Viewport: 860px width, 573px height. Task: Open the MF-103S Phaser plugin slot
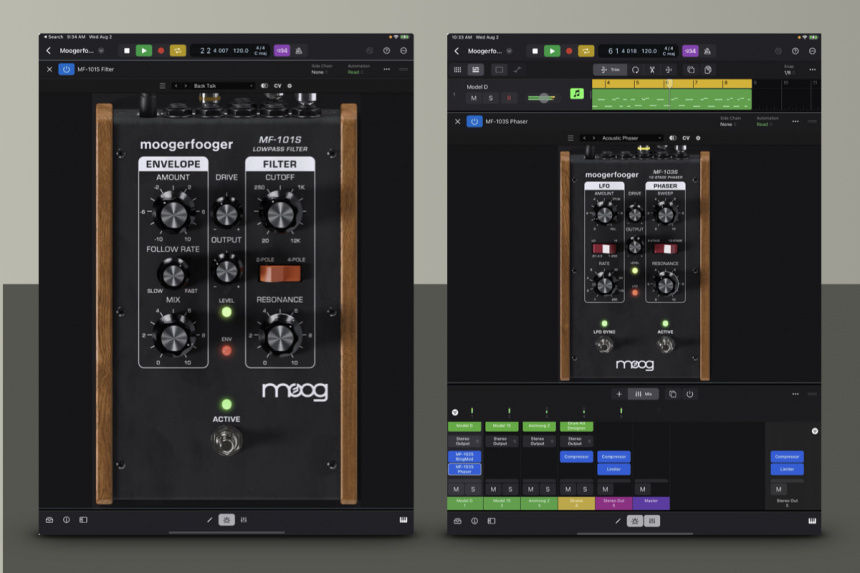465,469
